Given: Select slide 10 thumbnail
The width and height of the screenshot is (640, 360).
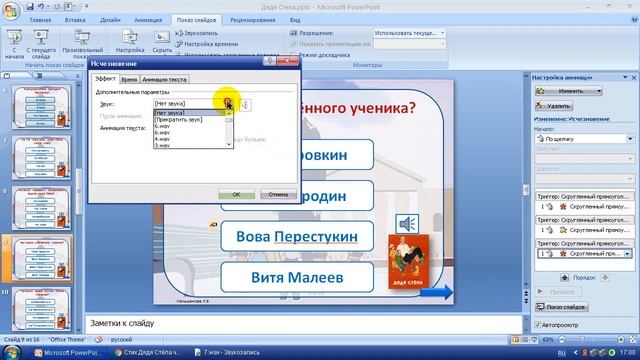Looking at the screenshot, I should pos(41,309).
